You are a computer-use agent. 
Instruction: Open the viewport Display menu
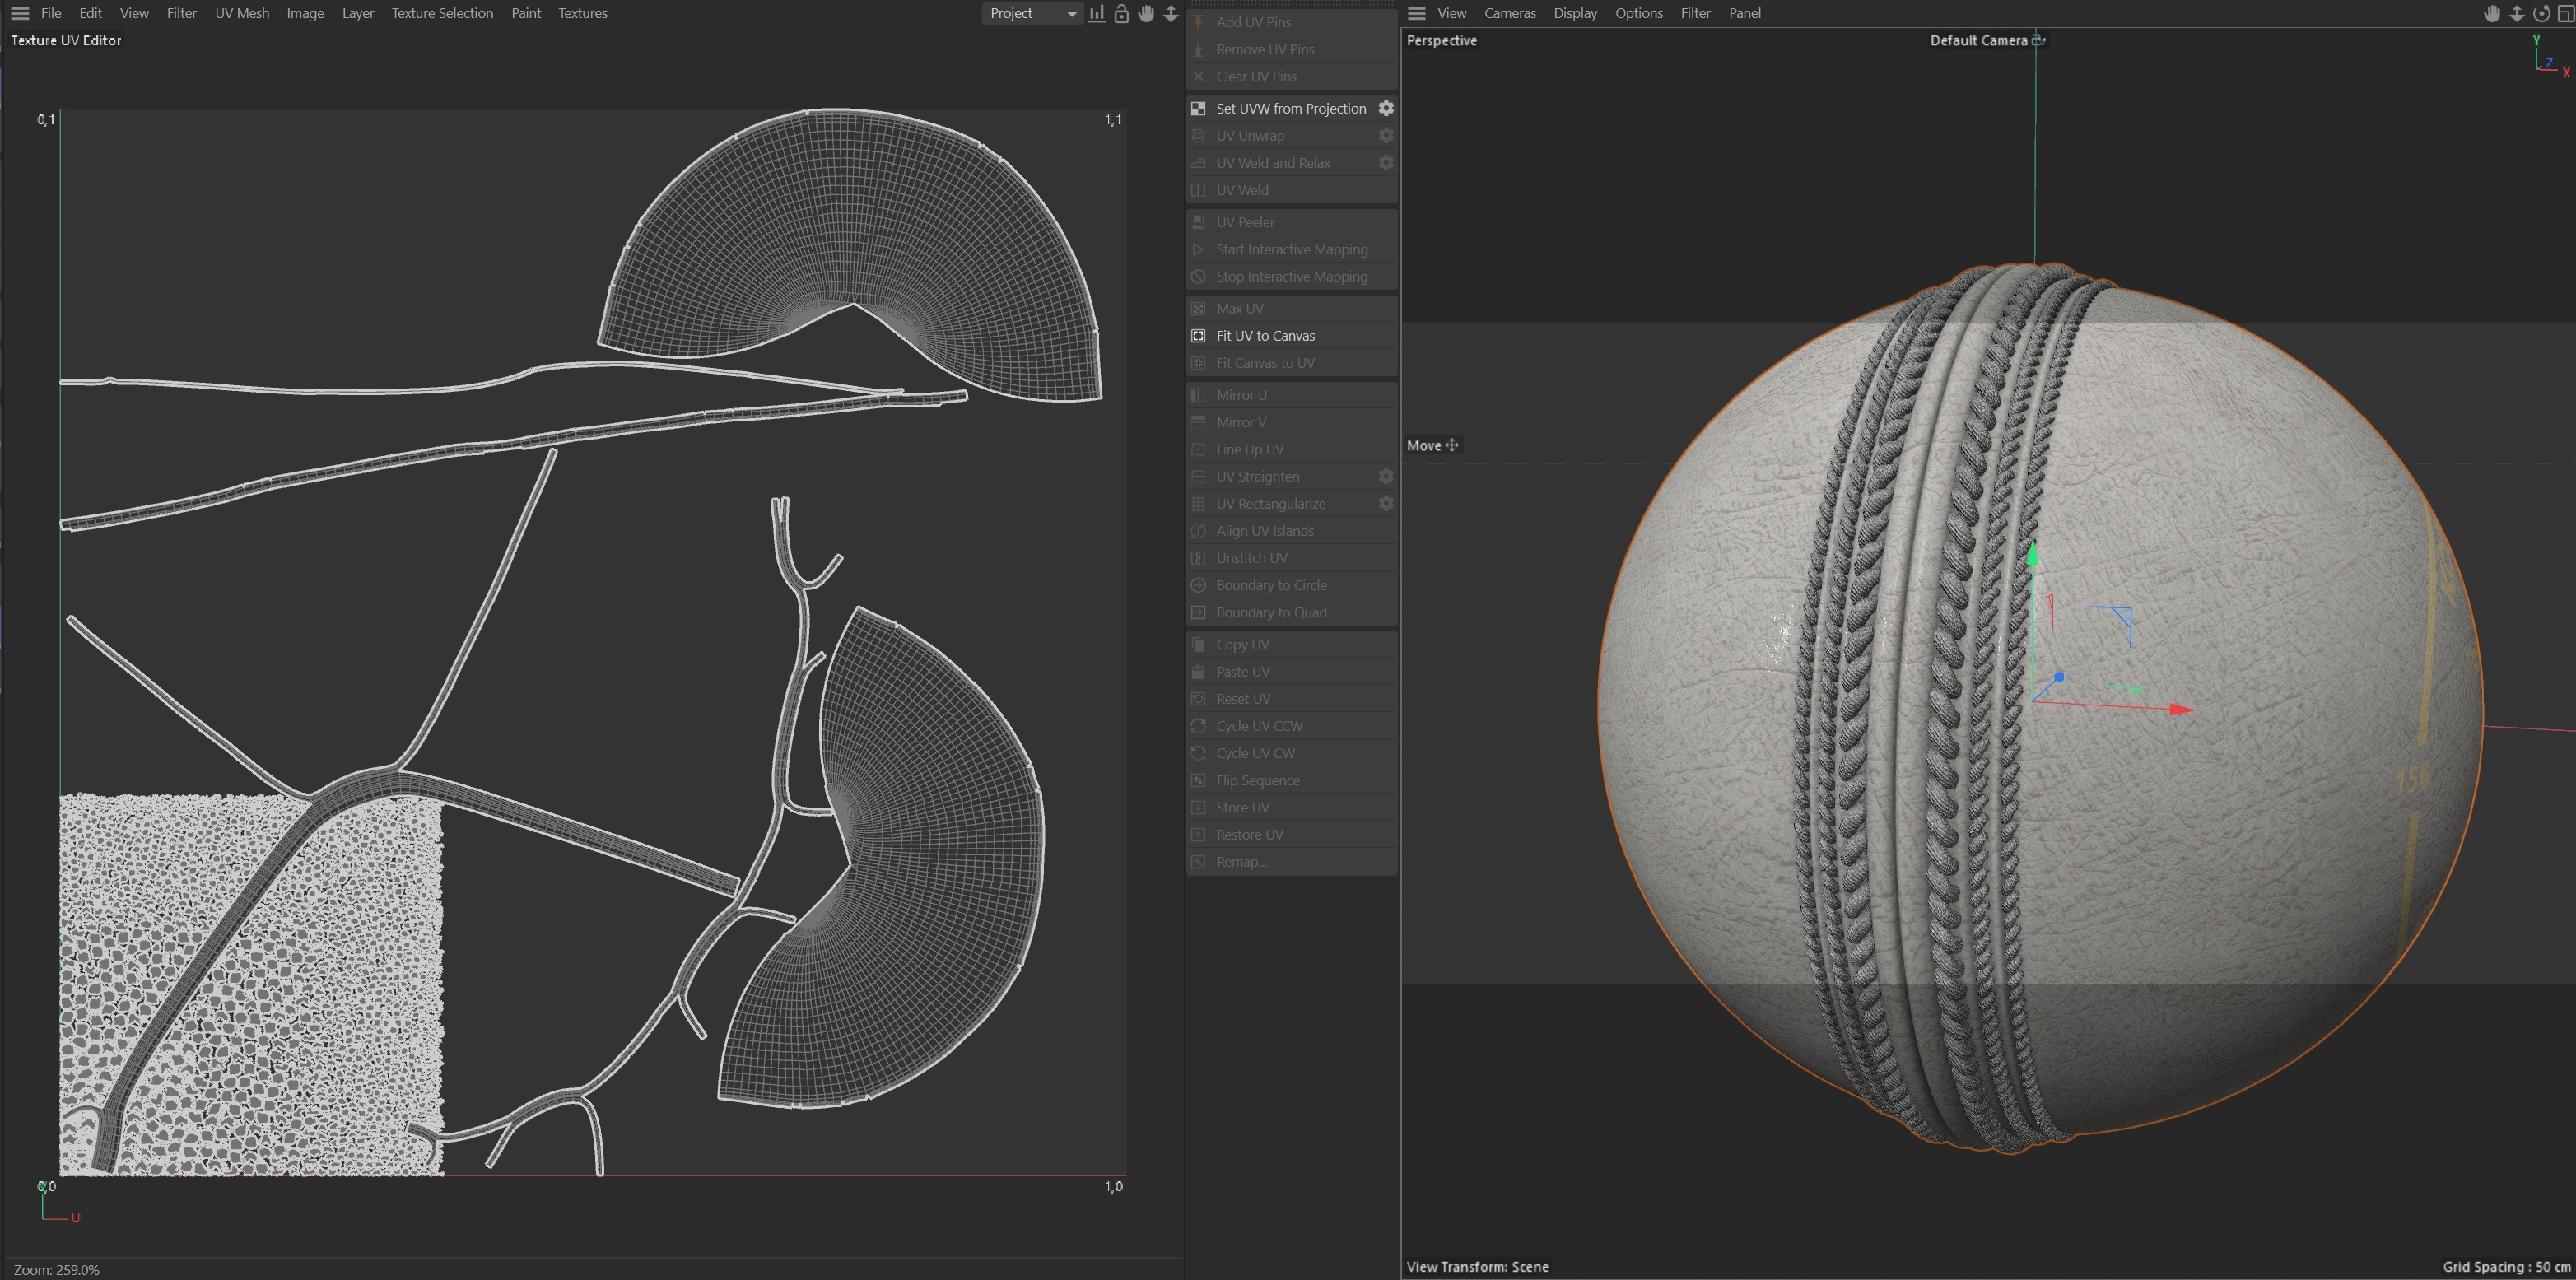point(1575,13)
